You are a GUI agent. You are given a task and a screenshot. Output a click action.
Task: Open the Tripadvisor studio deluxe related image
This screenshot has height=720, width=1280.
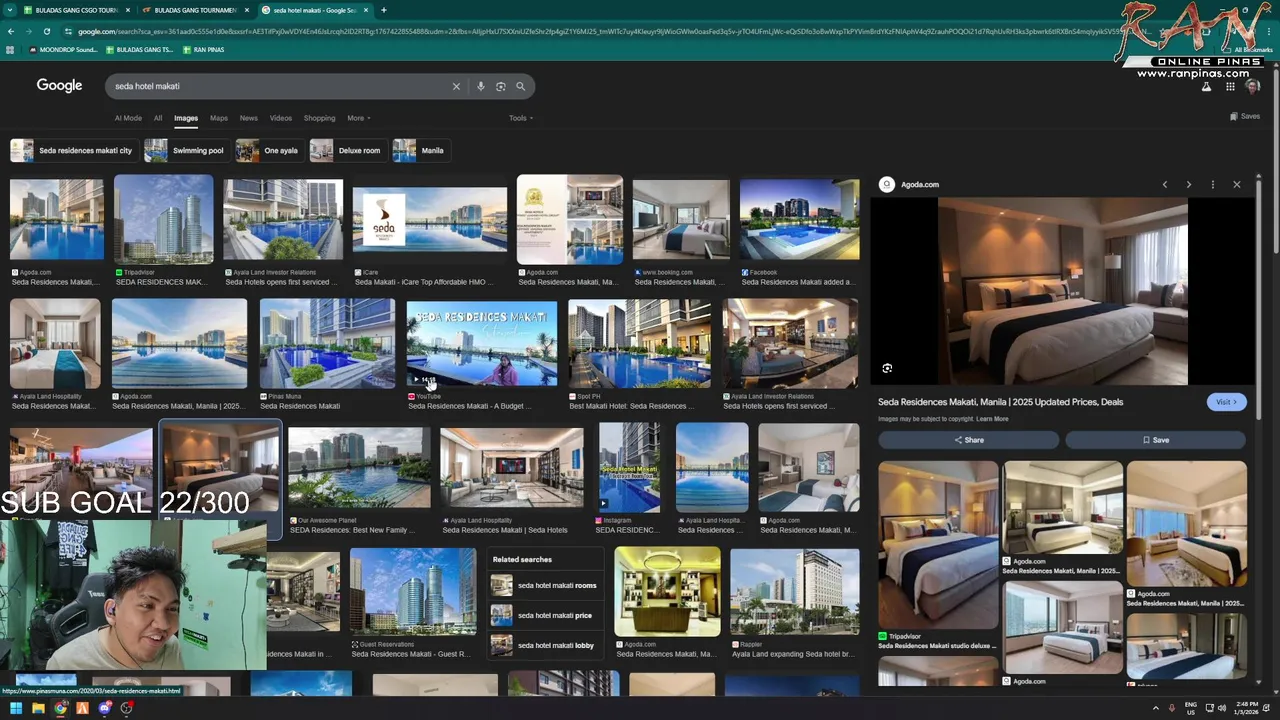click(938, 545)
